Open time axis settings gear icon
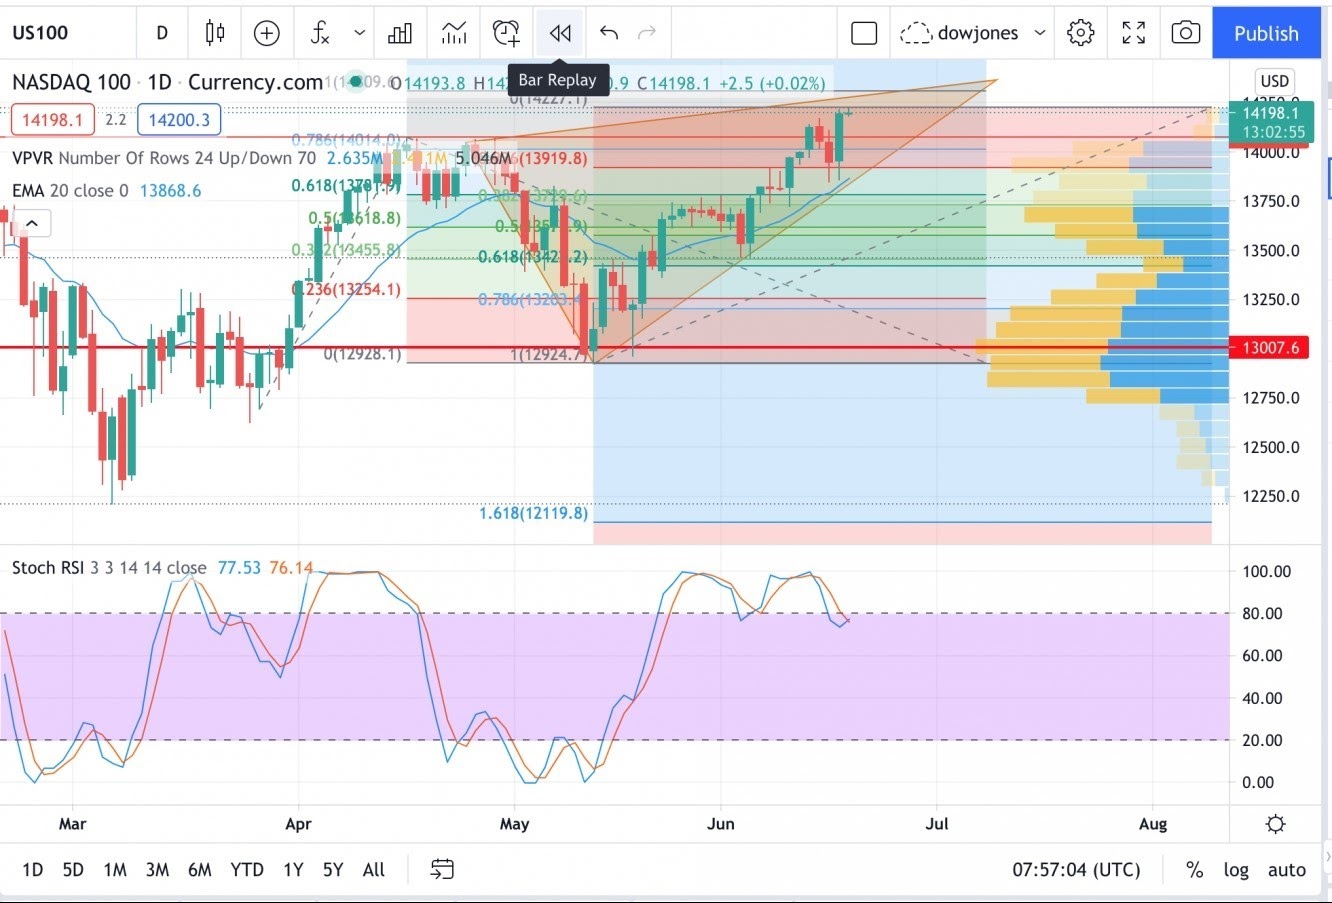The height and width of the screenshot is (903, 1332). tap(1275, 824)
